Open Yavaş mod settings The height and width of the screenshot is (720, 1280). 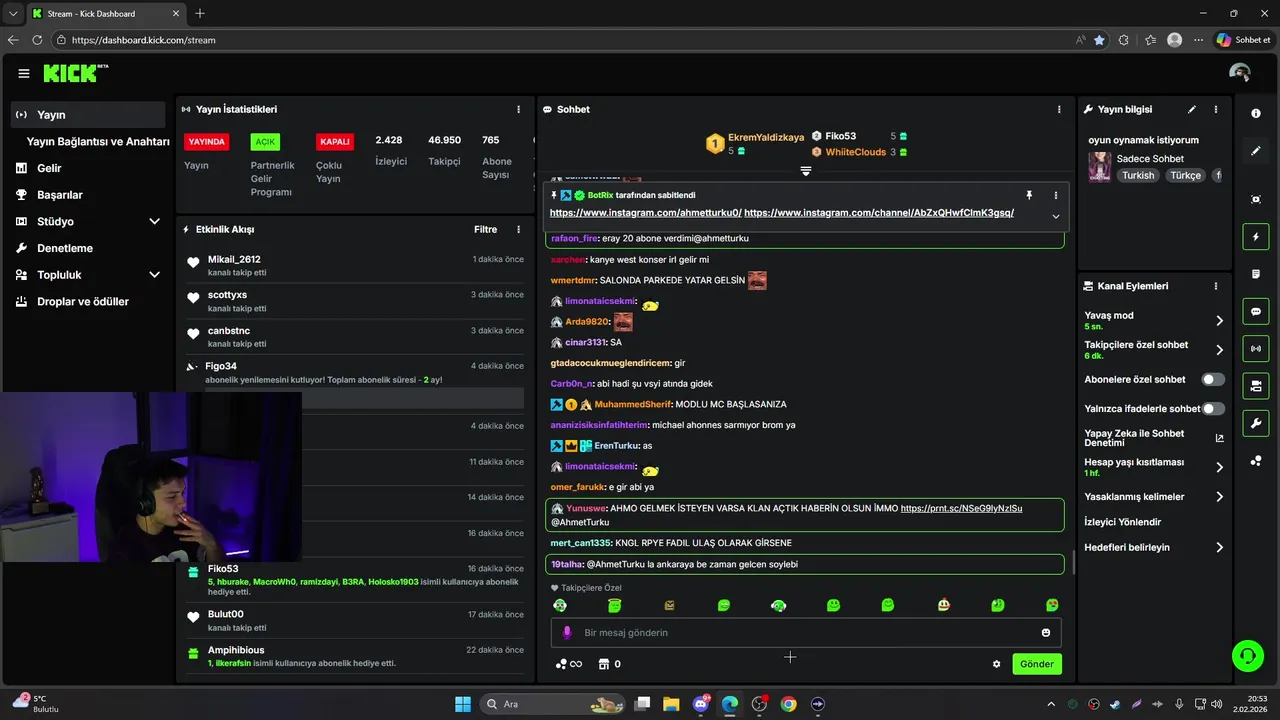click(1154, 320)
